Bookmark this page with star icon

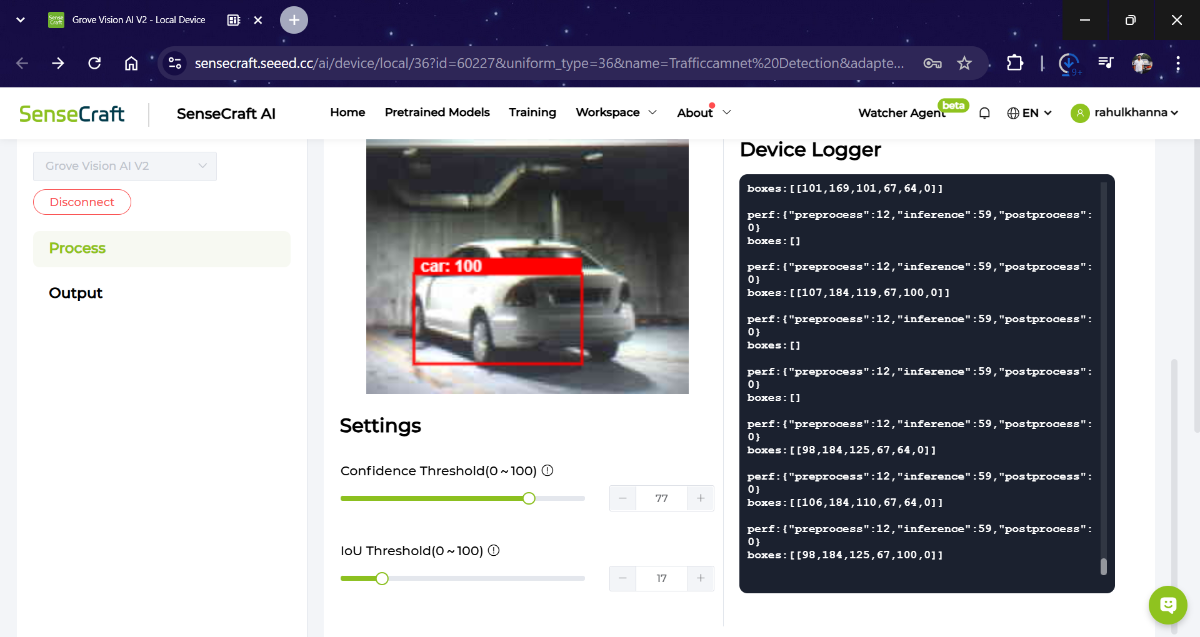pyautogui.click(x=964, y=63)
